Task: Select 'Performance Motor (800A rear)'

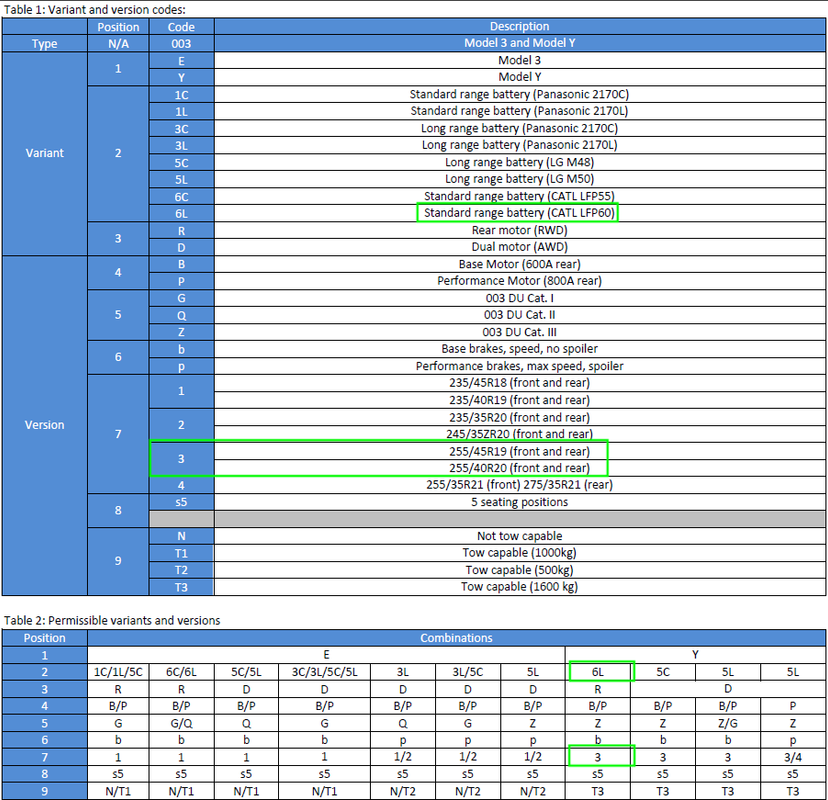Action: tap(520, 281)
